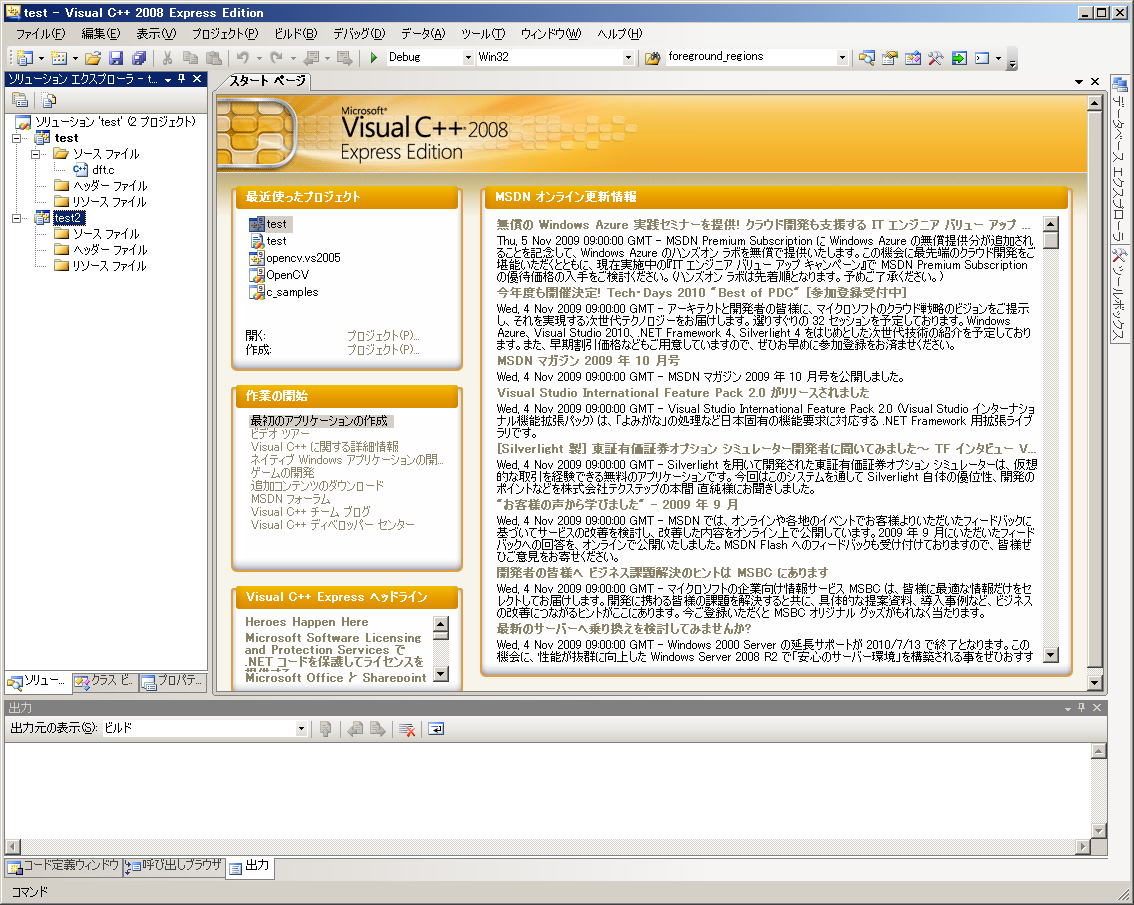The image size is (1134, 905).
Task: Click the Navigate Backward toolbar icon
Action: (312, 57)
